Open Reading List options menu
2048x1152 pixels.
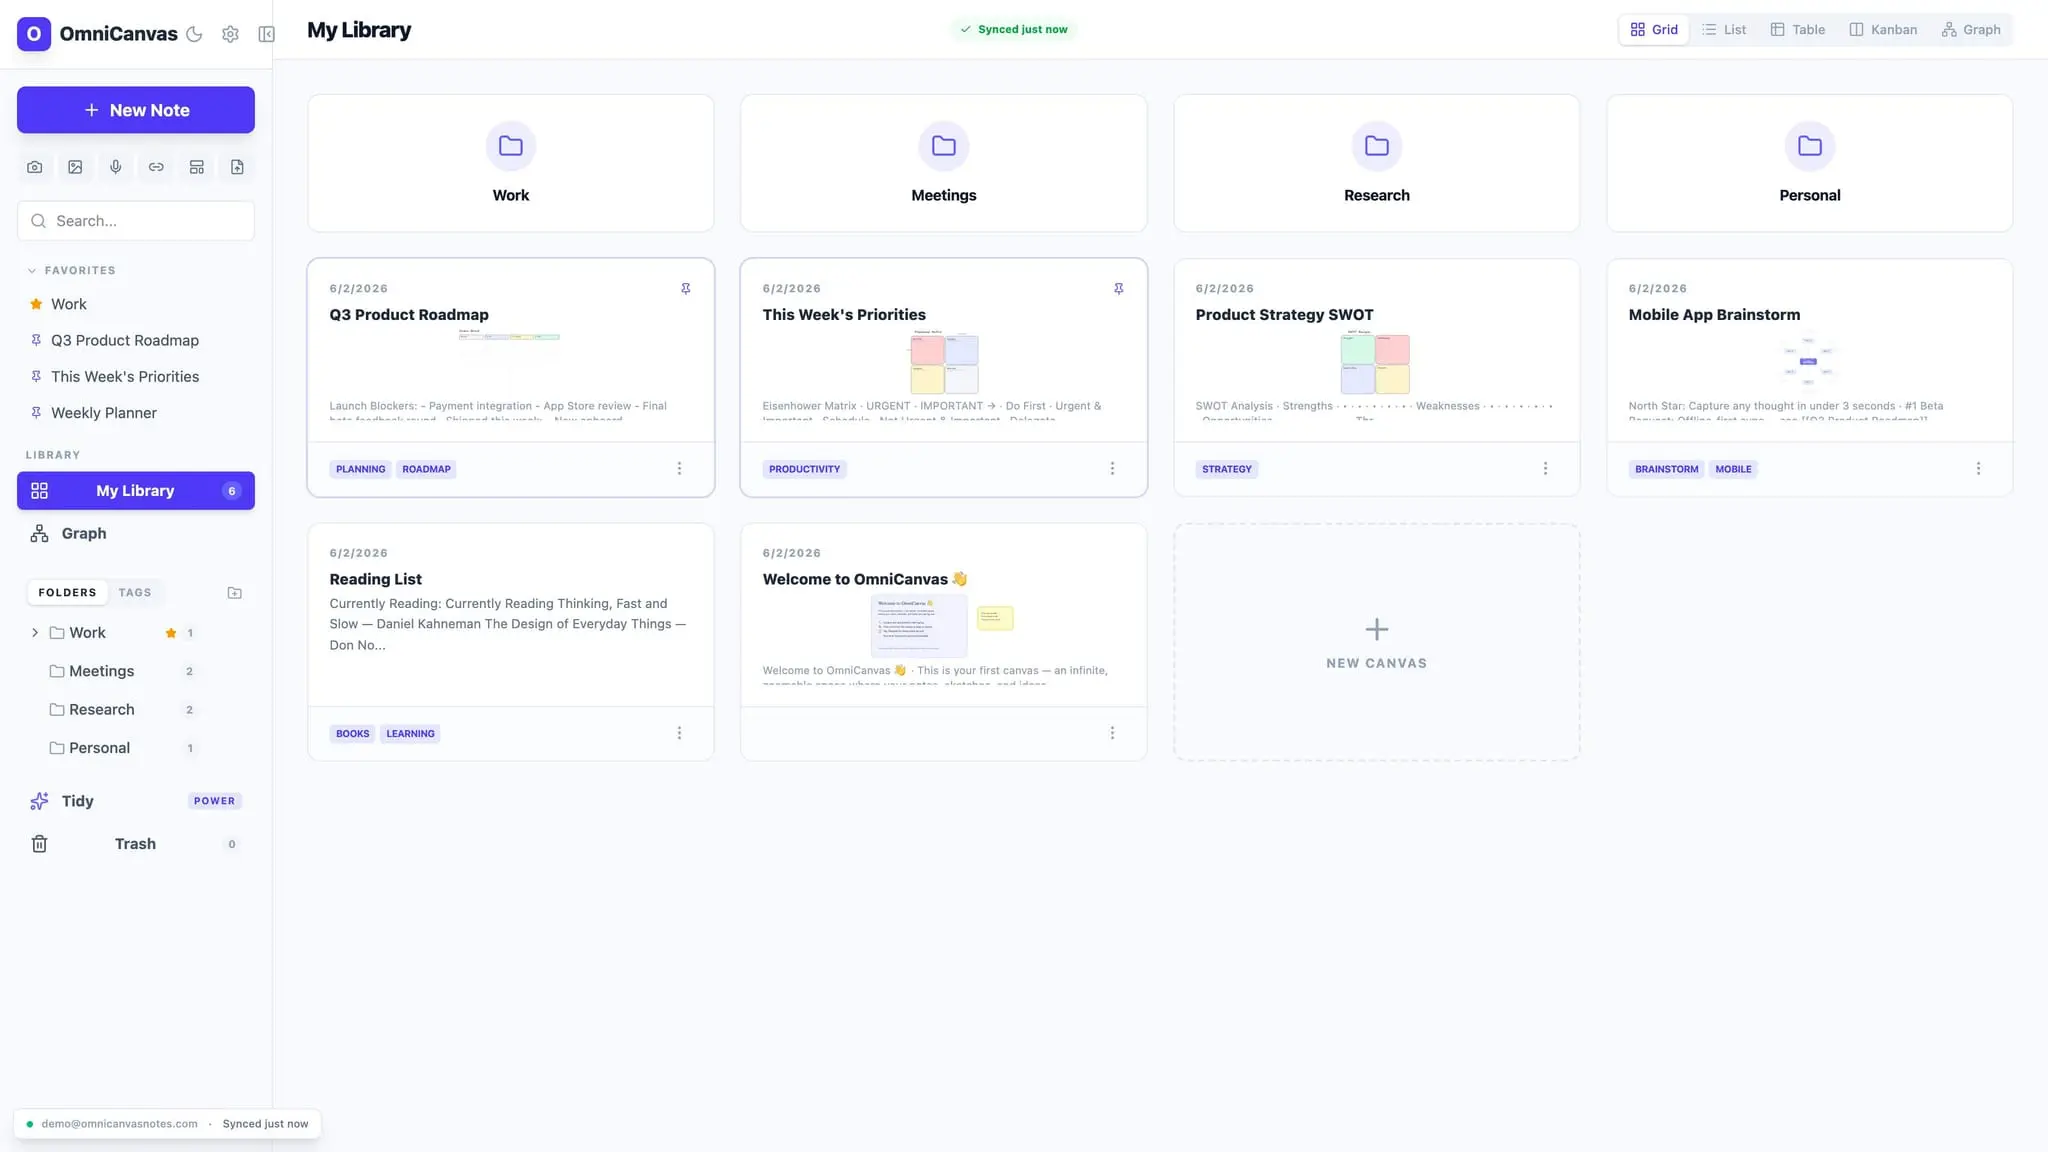(x=679, y=734)
